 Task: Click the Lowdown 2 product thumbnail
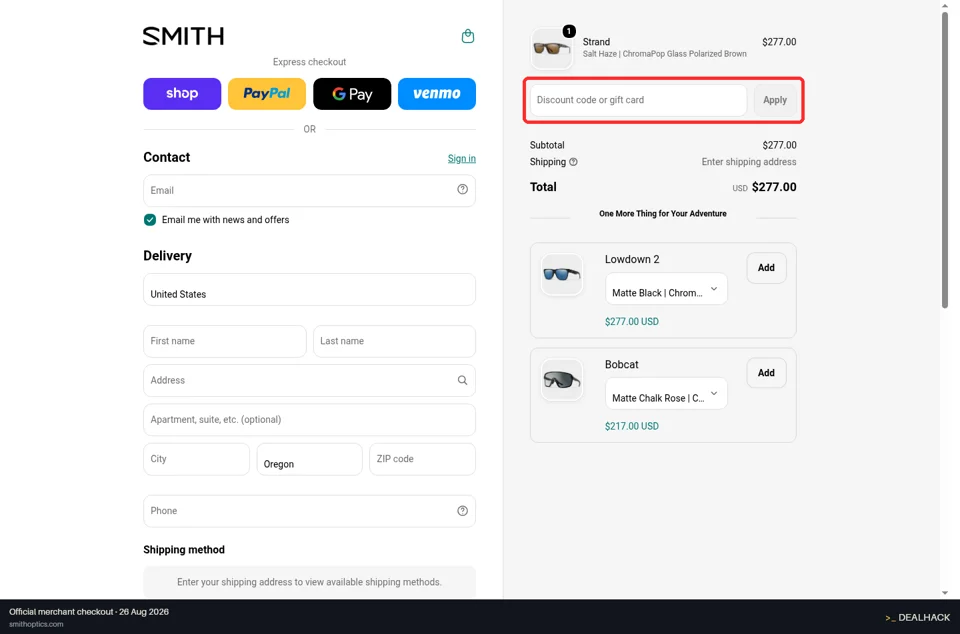[561, 274]
